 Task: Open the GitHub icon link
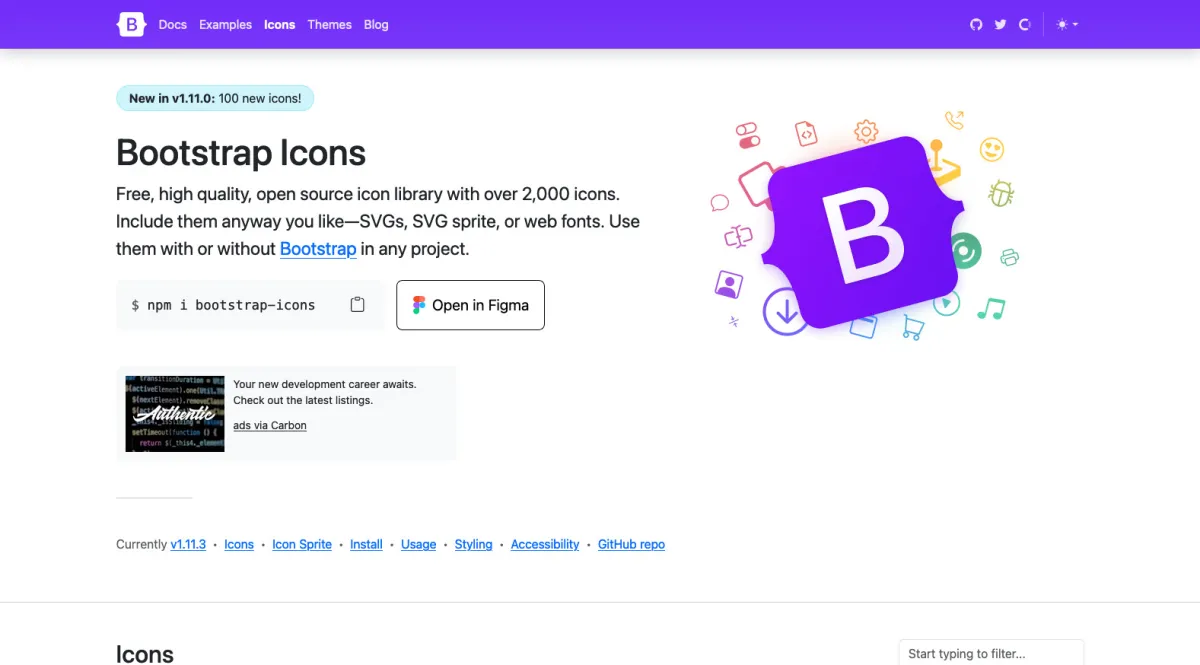(x=976, y=24)
